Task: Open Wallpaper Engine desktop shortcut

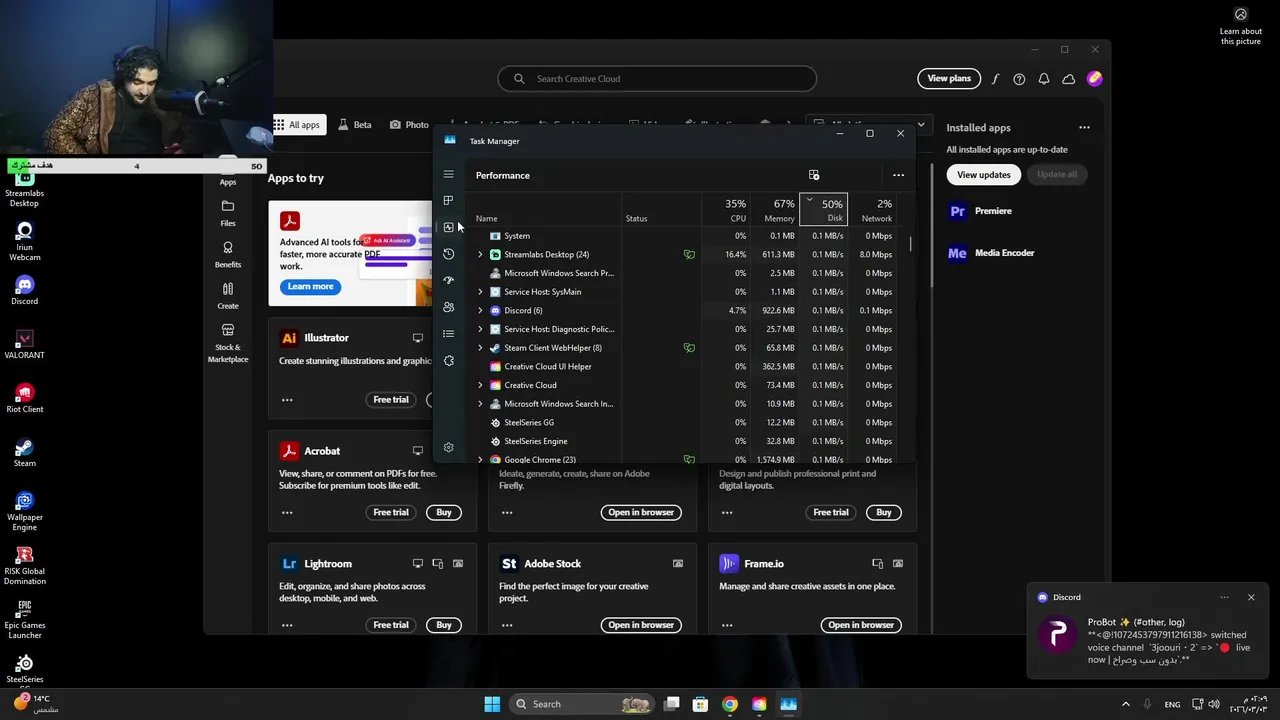Action: 24,511
